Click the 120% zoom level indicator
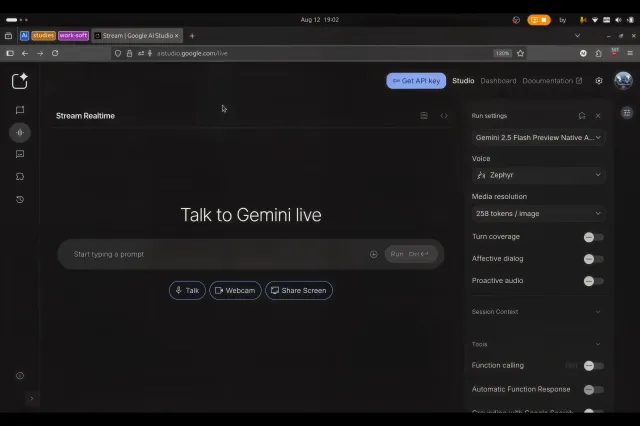Screen dimensions: 640x426 tap(502, 53)
